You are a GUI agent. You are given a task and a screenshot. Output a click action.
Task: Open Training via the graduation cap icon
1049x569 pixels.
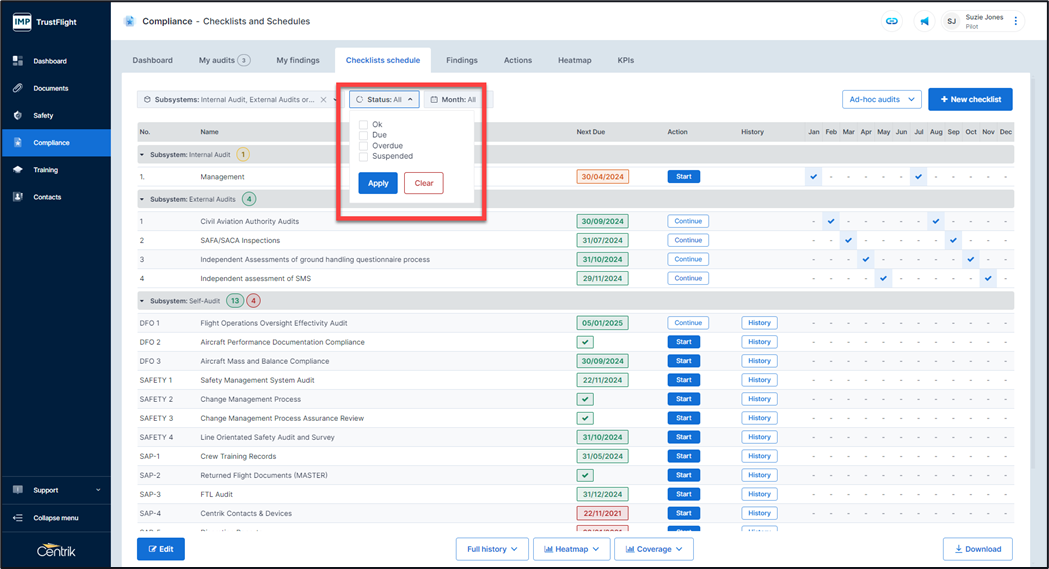pos(18,170)
